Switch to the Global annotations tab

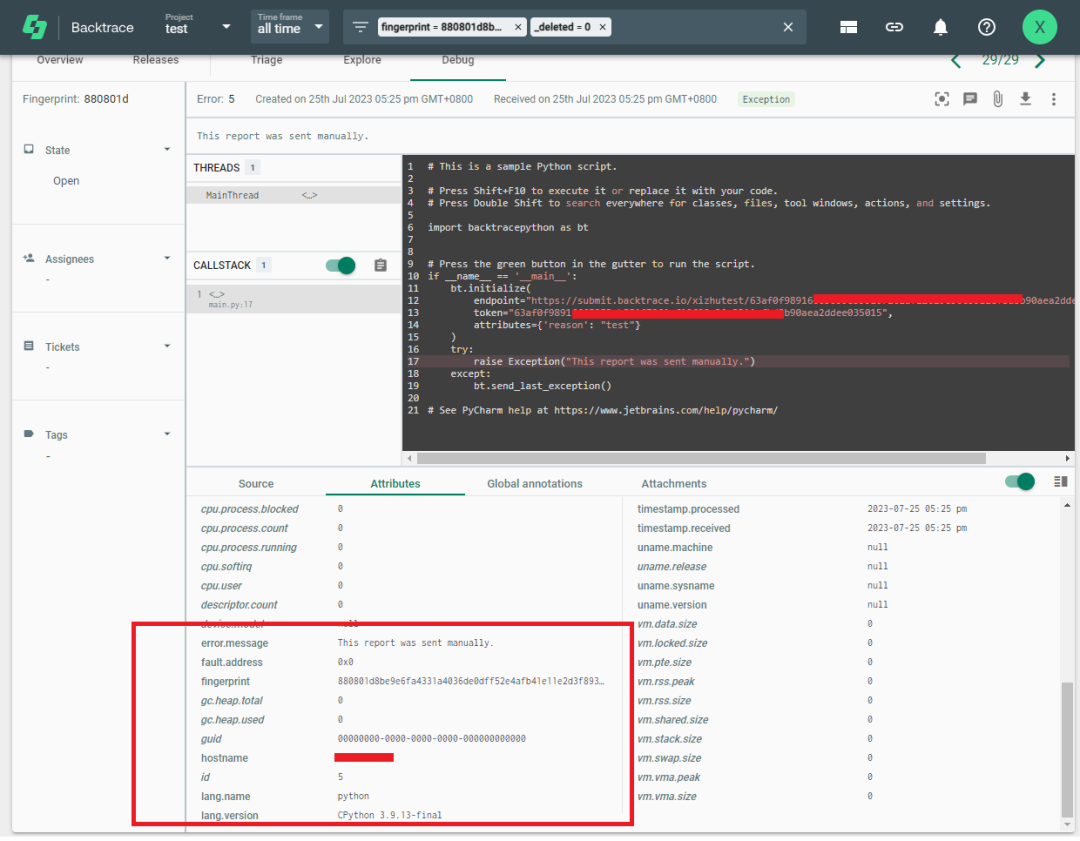click(534, 484)
